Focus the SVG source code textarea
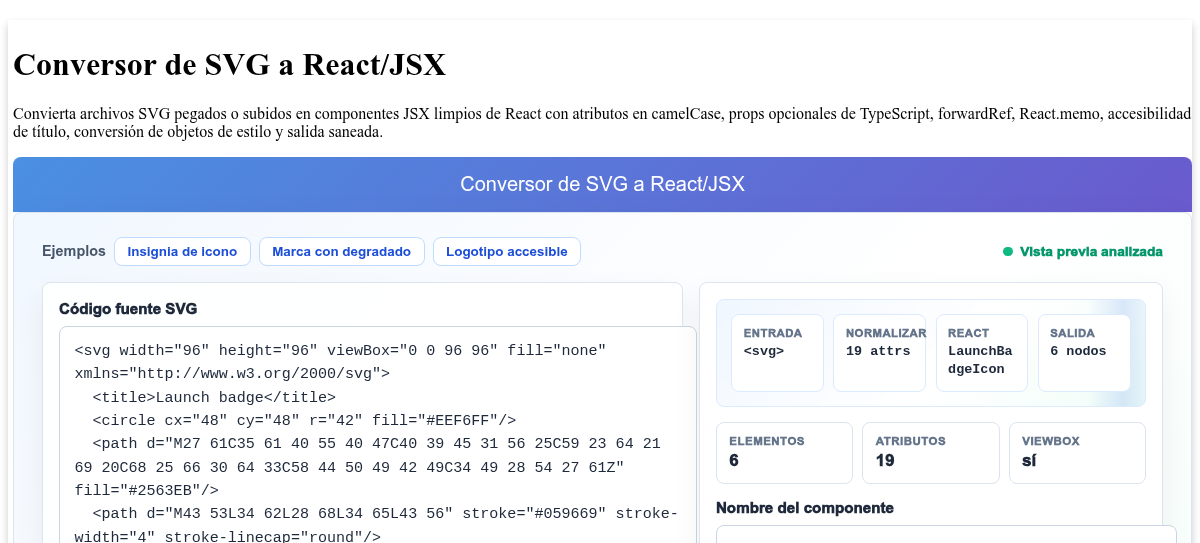Viewport: 1200px width, 543px height. tap(378, 435)
